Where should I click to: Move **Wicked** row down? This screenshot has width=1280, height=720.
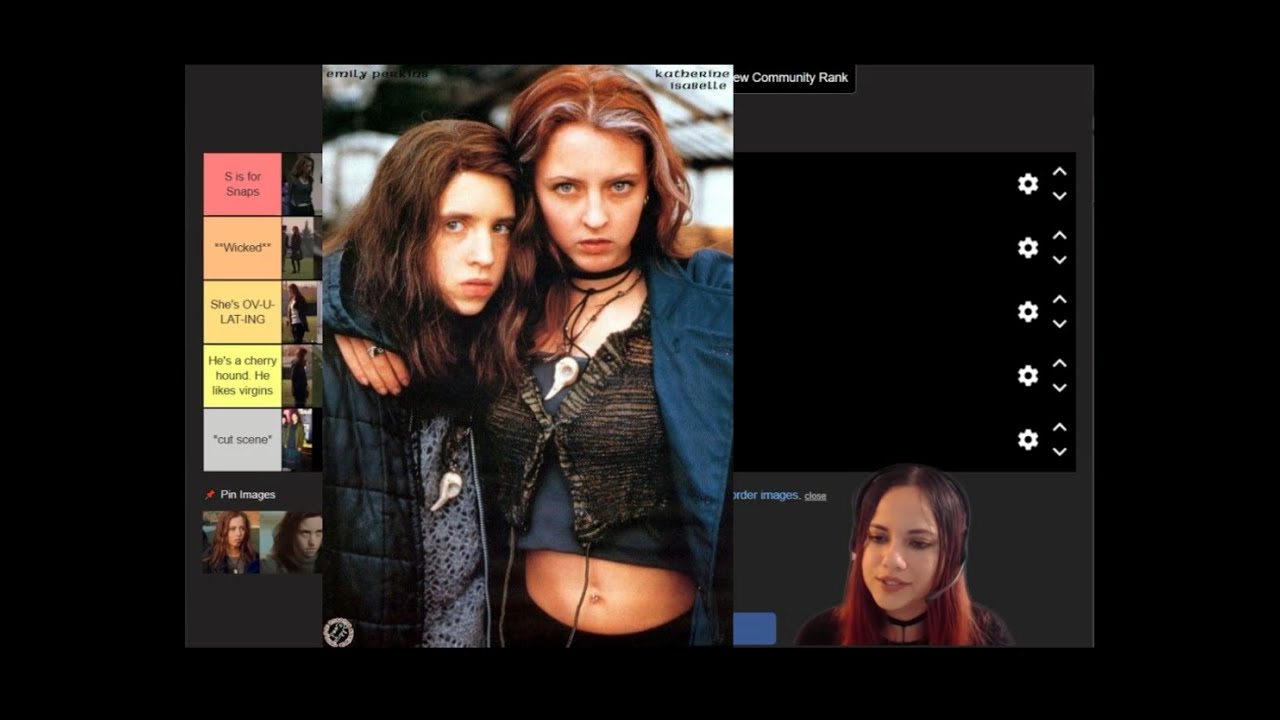(x=1060, y=260)
